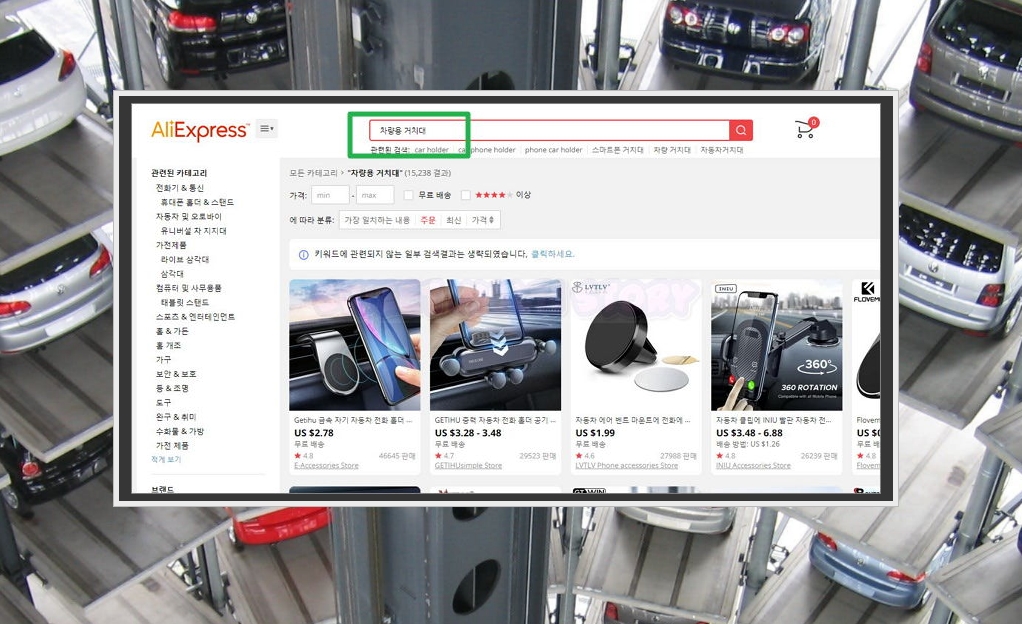Collapse categories with 적게 보기
This screenshot has width=1022, height=624.
166,460
